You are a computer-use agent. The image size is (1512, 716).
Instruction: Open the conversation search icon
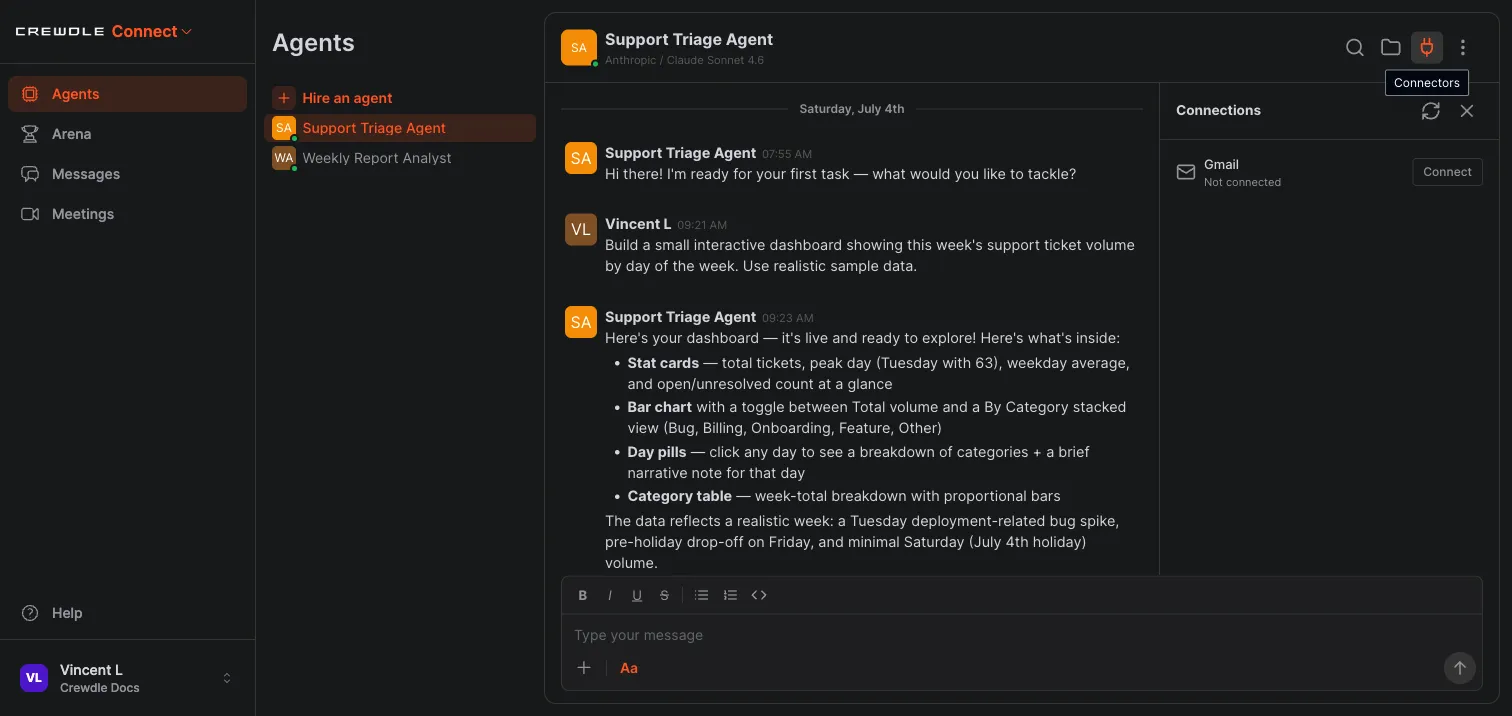pyautogui.click(x=1355, y=47)
